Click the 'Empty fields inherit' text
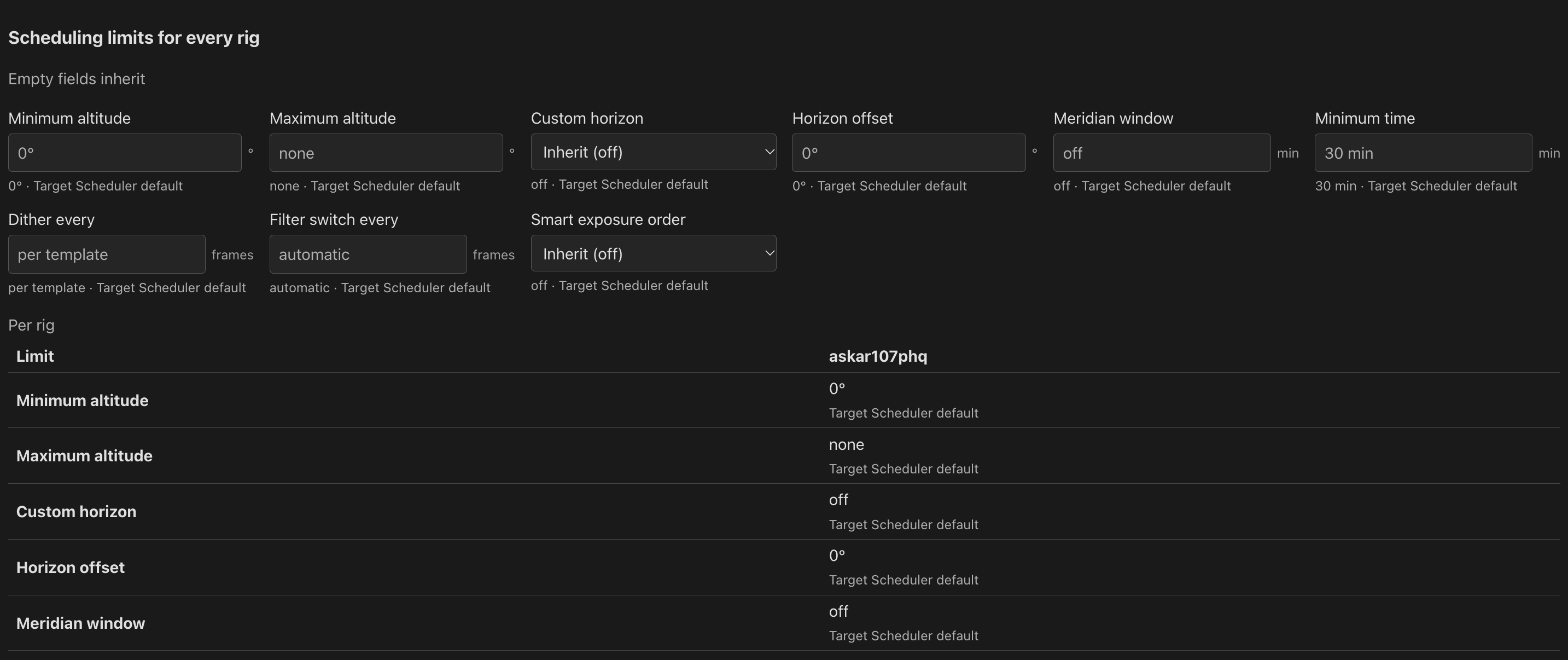Image resolution: width=1568 pixels, height=660 pixels. pyautogui.click(x=77, y=79)
